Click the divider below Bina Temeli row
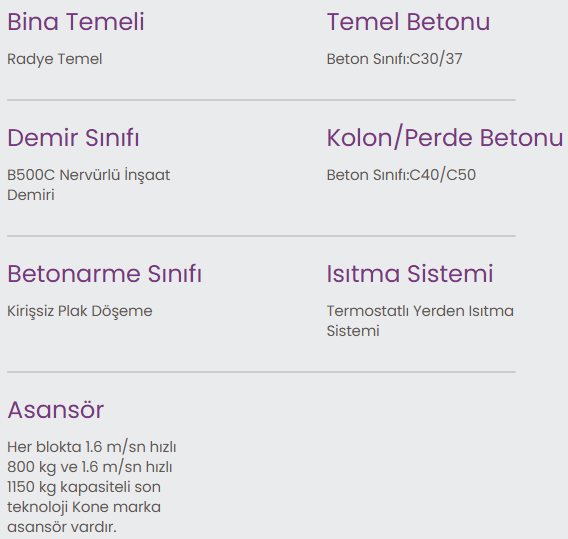 [x=261, y=100]
